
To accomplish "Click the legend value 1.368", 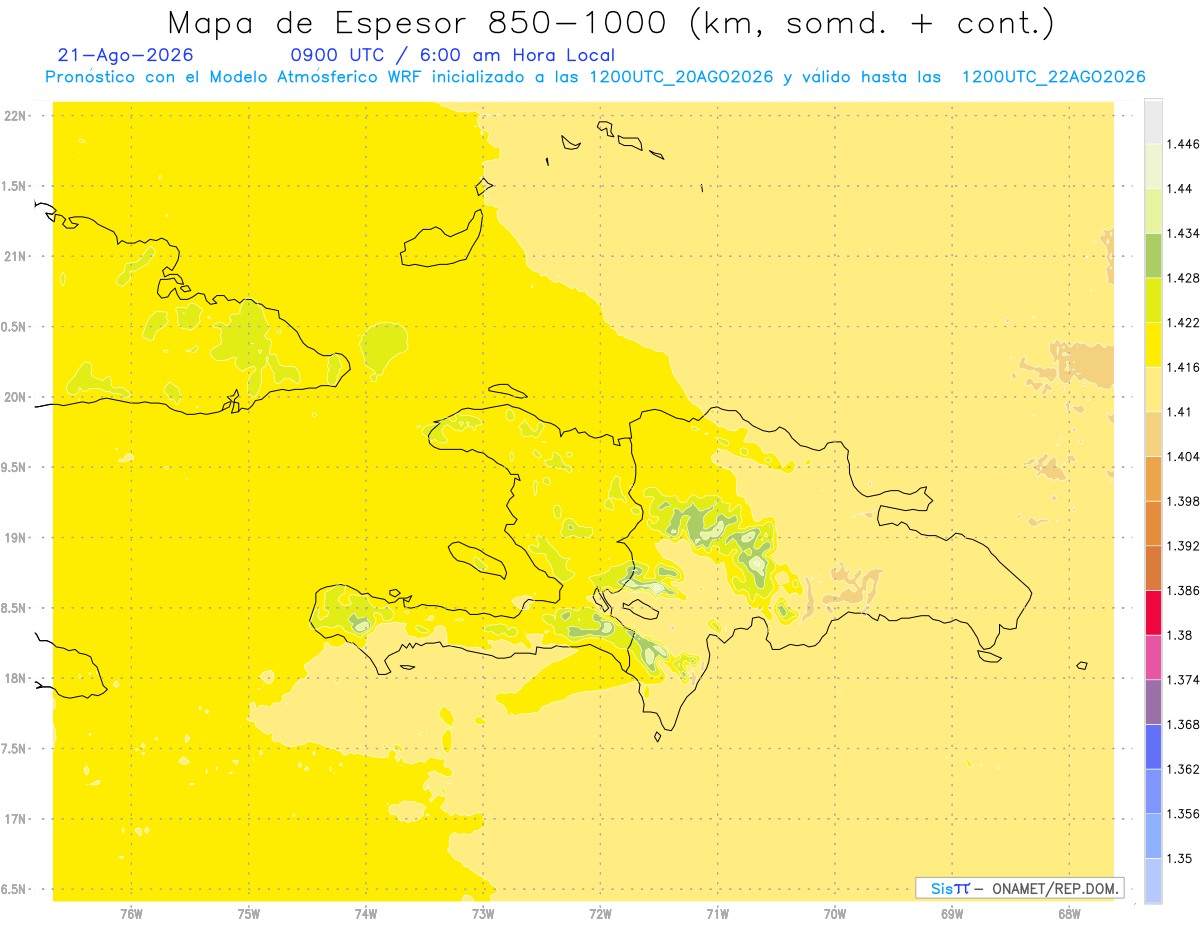I will pyautogui.click(x=1183, y=724).
